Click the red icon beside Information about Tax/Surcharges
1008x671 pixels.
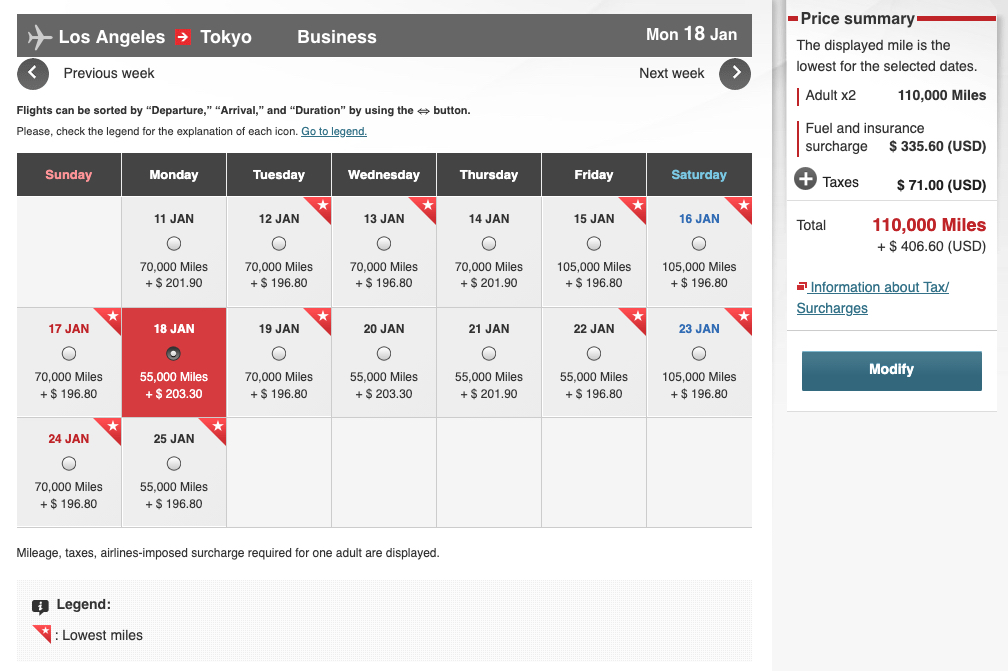pyautogui.click(x=802, y=287)
